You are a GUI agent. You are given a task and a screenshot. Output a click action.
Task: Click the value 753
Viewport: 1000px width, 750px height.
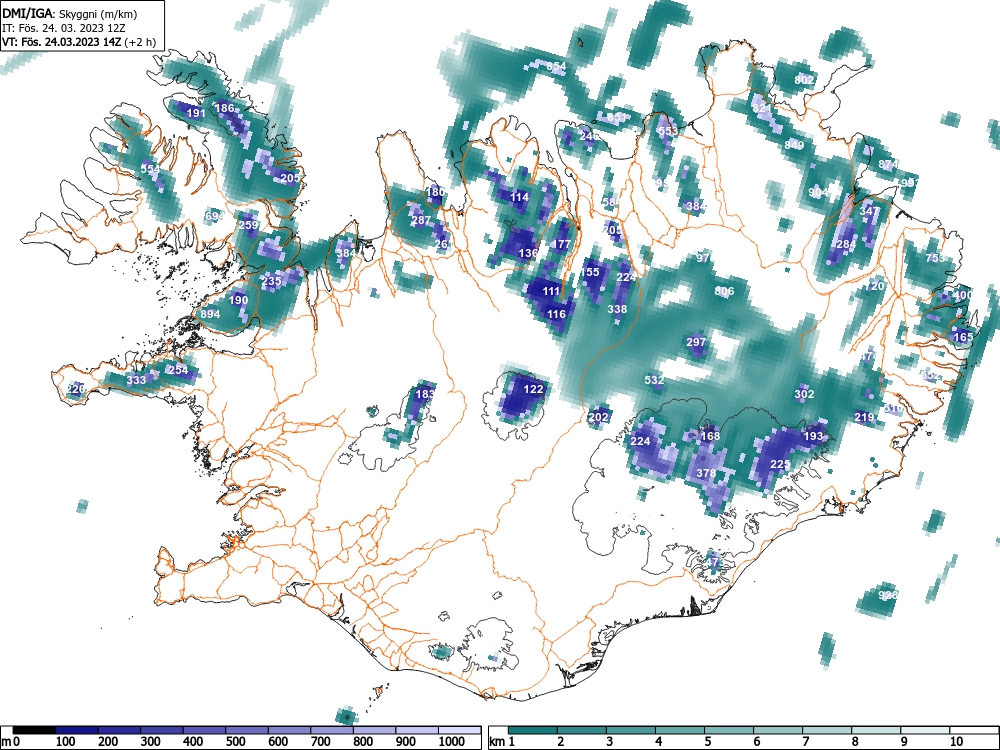coord(936,258)
